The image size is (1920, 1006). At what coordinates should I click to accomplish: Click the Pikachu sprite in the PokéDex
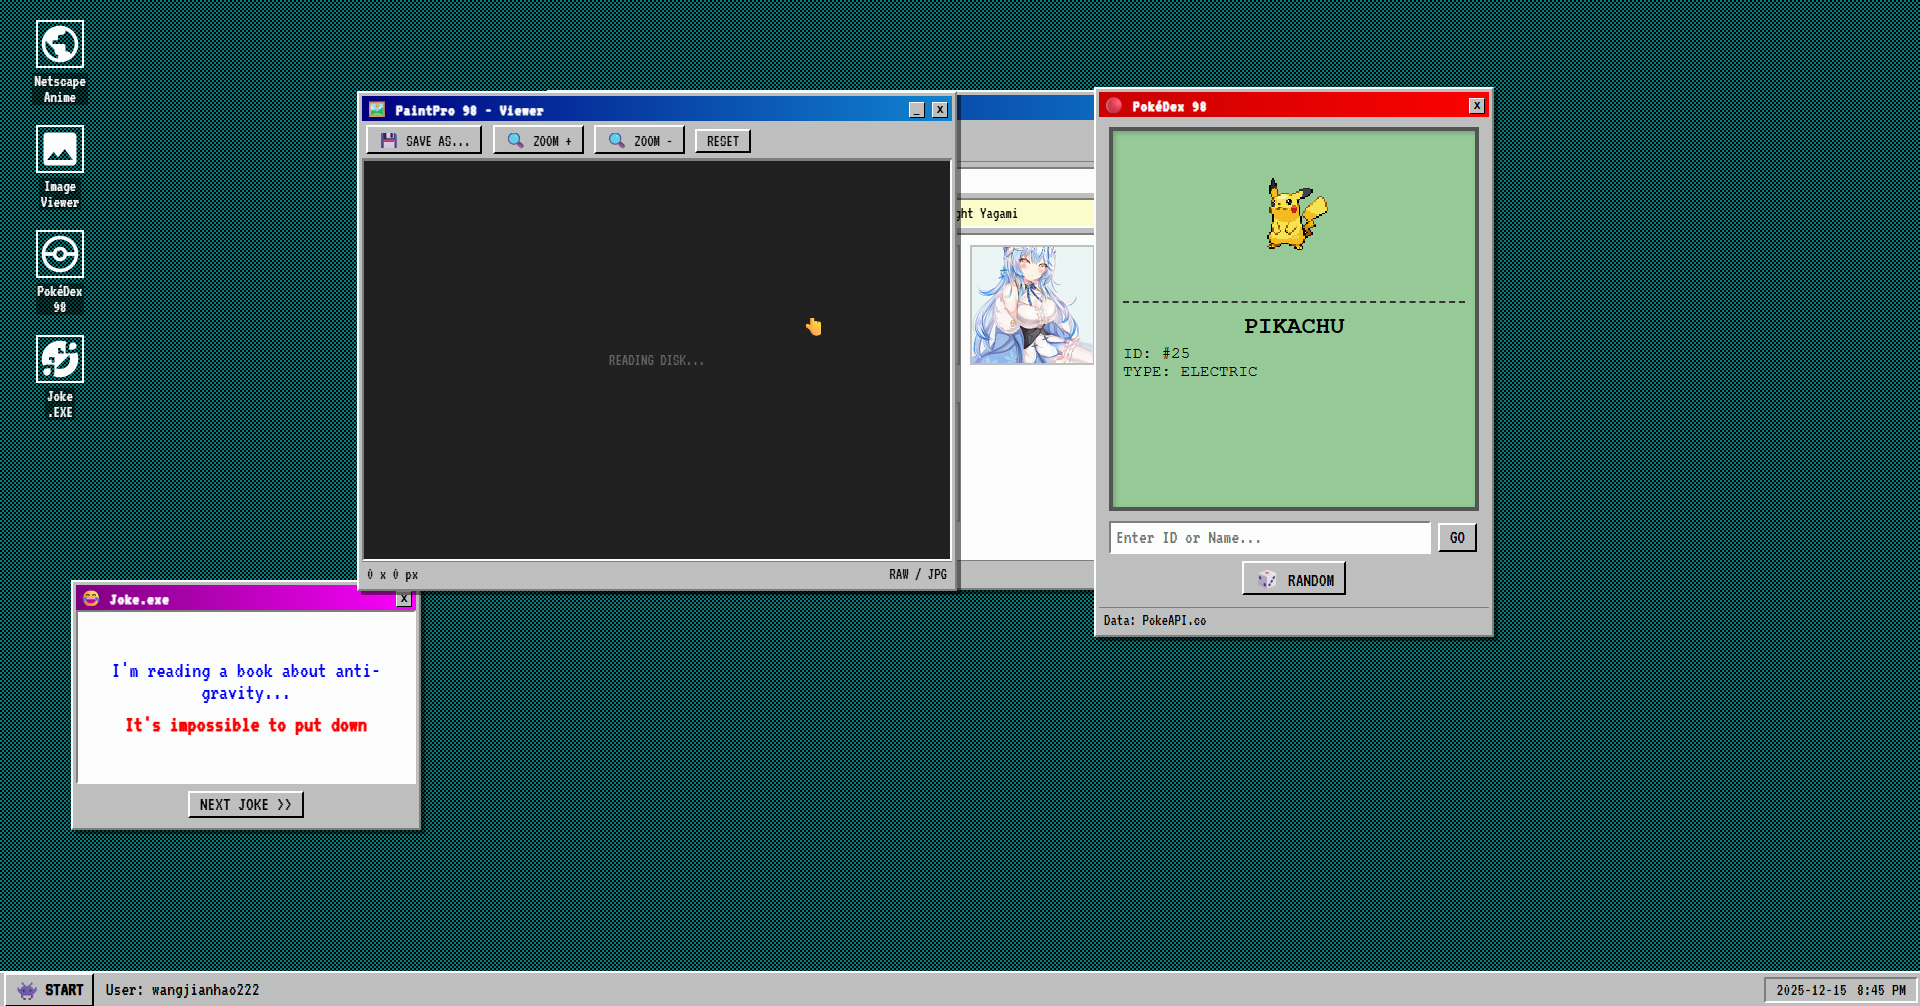pyautogui.click(x=1293, y=212)
